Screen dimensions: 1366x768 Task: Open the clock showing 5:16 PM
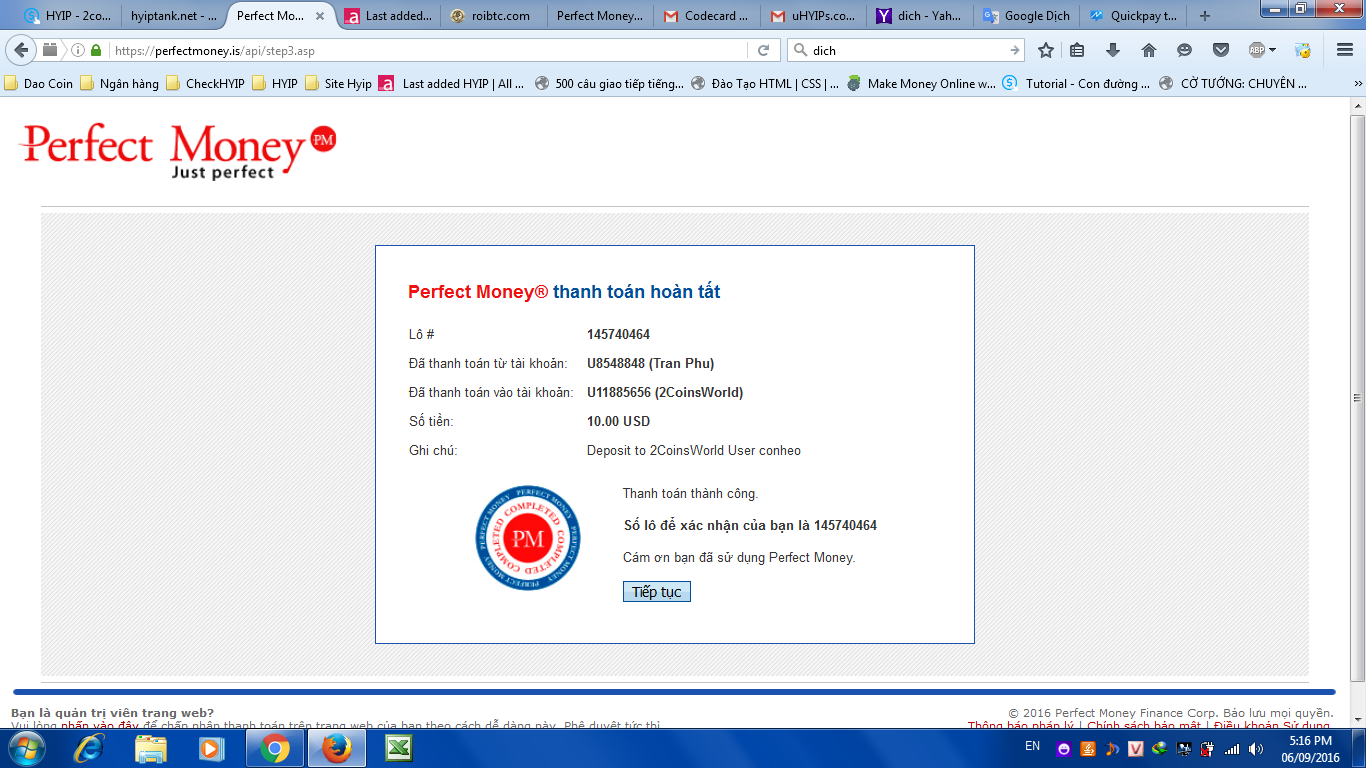click(x=1310, y=748)
